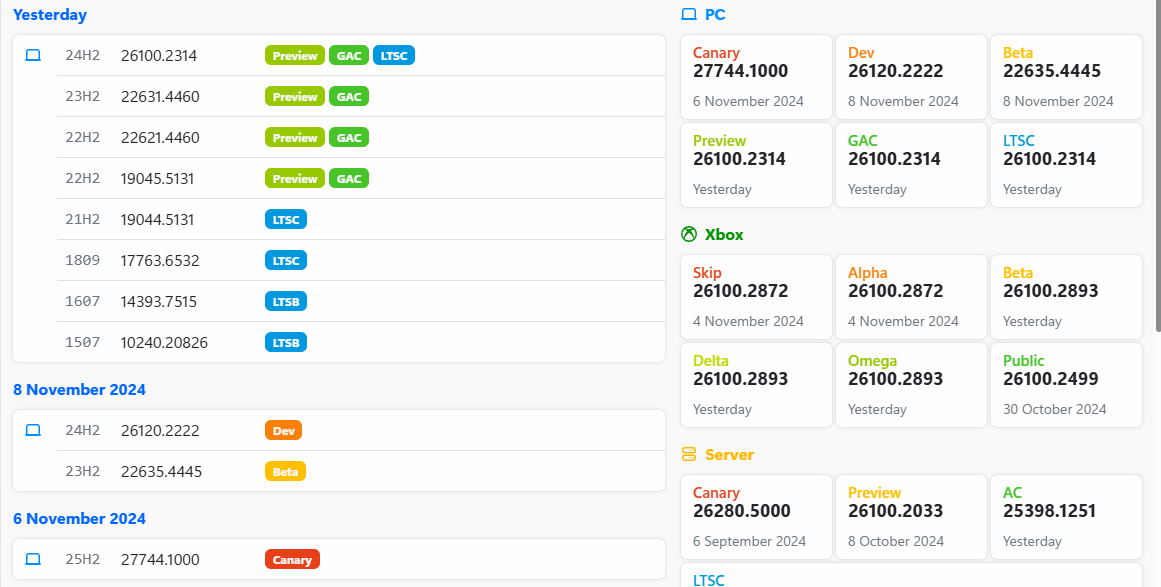Image resolution: width=1161 pixels, height=587 pixels.
Task: Select GAC badge on the 26100.2314 row
Action: click(349, 56)
